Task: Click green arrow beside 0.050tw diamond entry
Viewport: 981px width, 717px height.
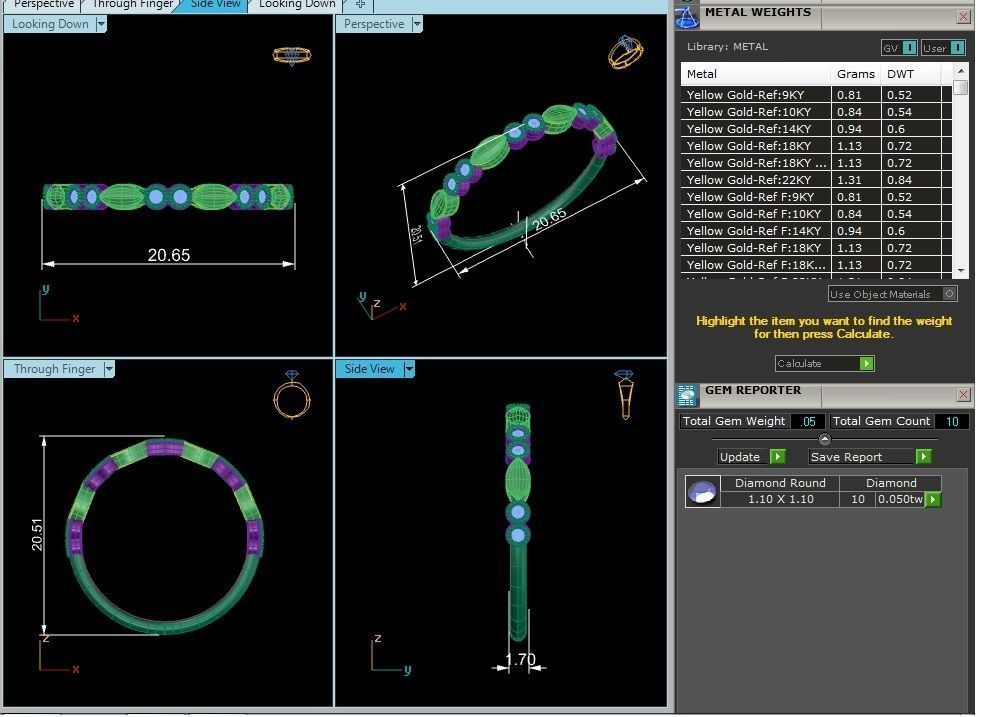Action: tap(933, 499)
